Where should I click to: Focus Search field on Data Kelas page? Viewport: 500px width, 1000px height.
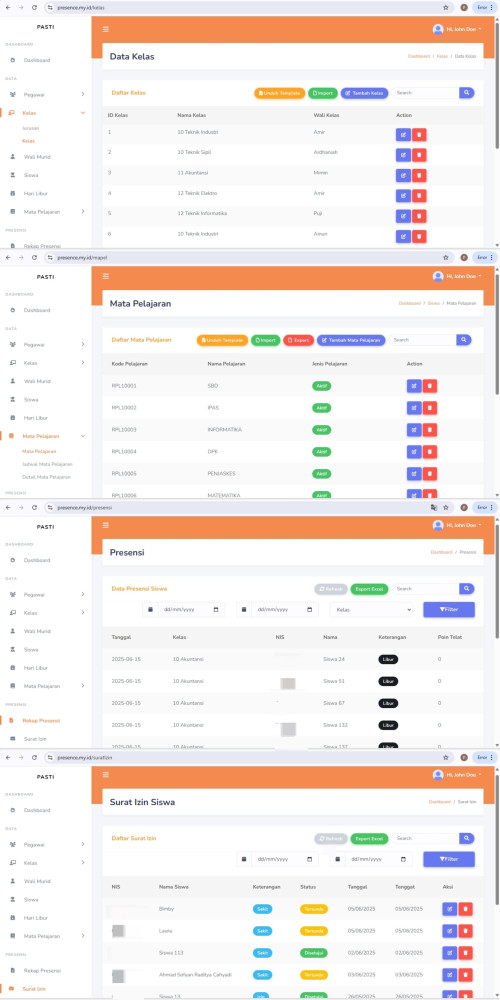click(425, 93)
